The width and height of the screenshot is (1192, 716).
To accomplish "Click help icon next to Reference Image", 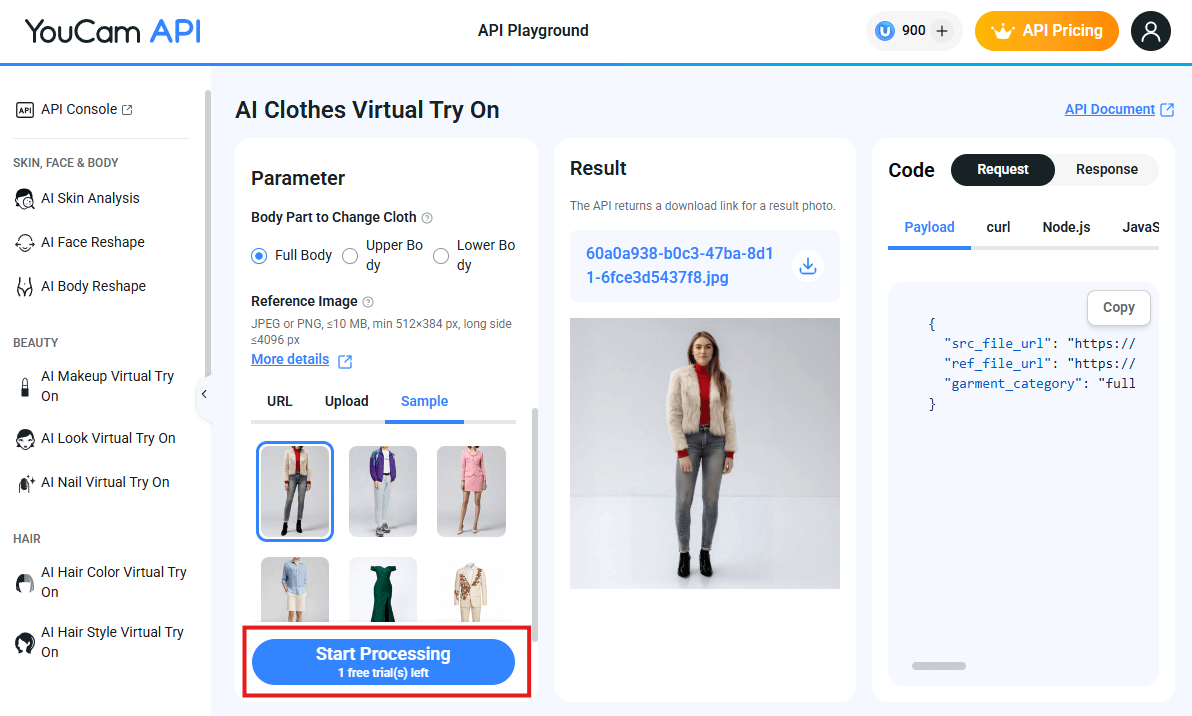I will tap(368, 302).
